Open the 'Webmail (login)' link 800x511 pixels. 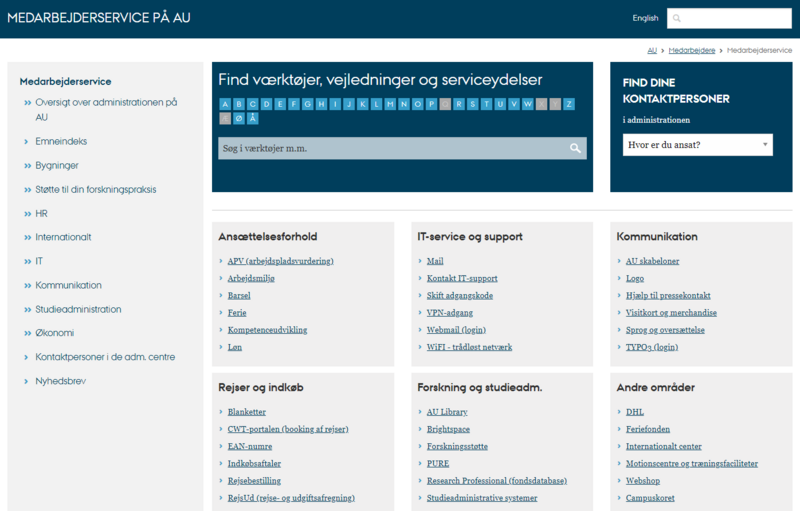457,330
